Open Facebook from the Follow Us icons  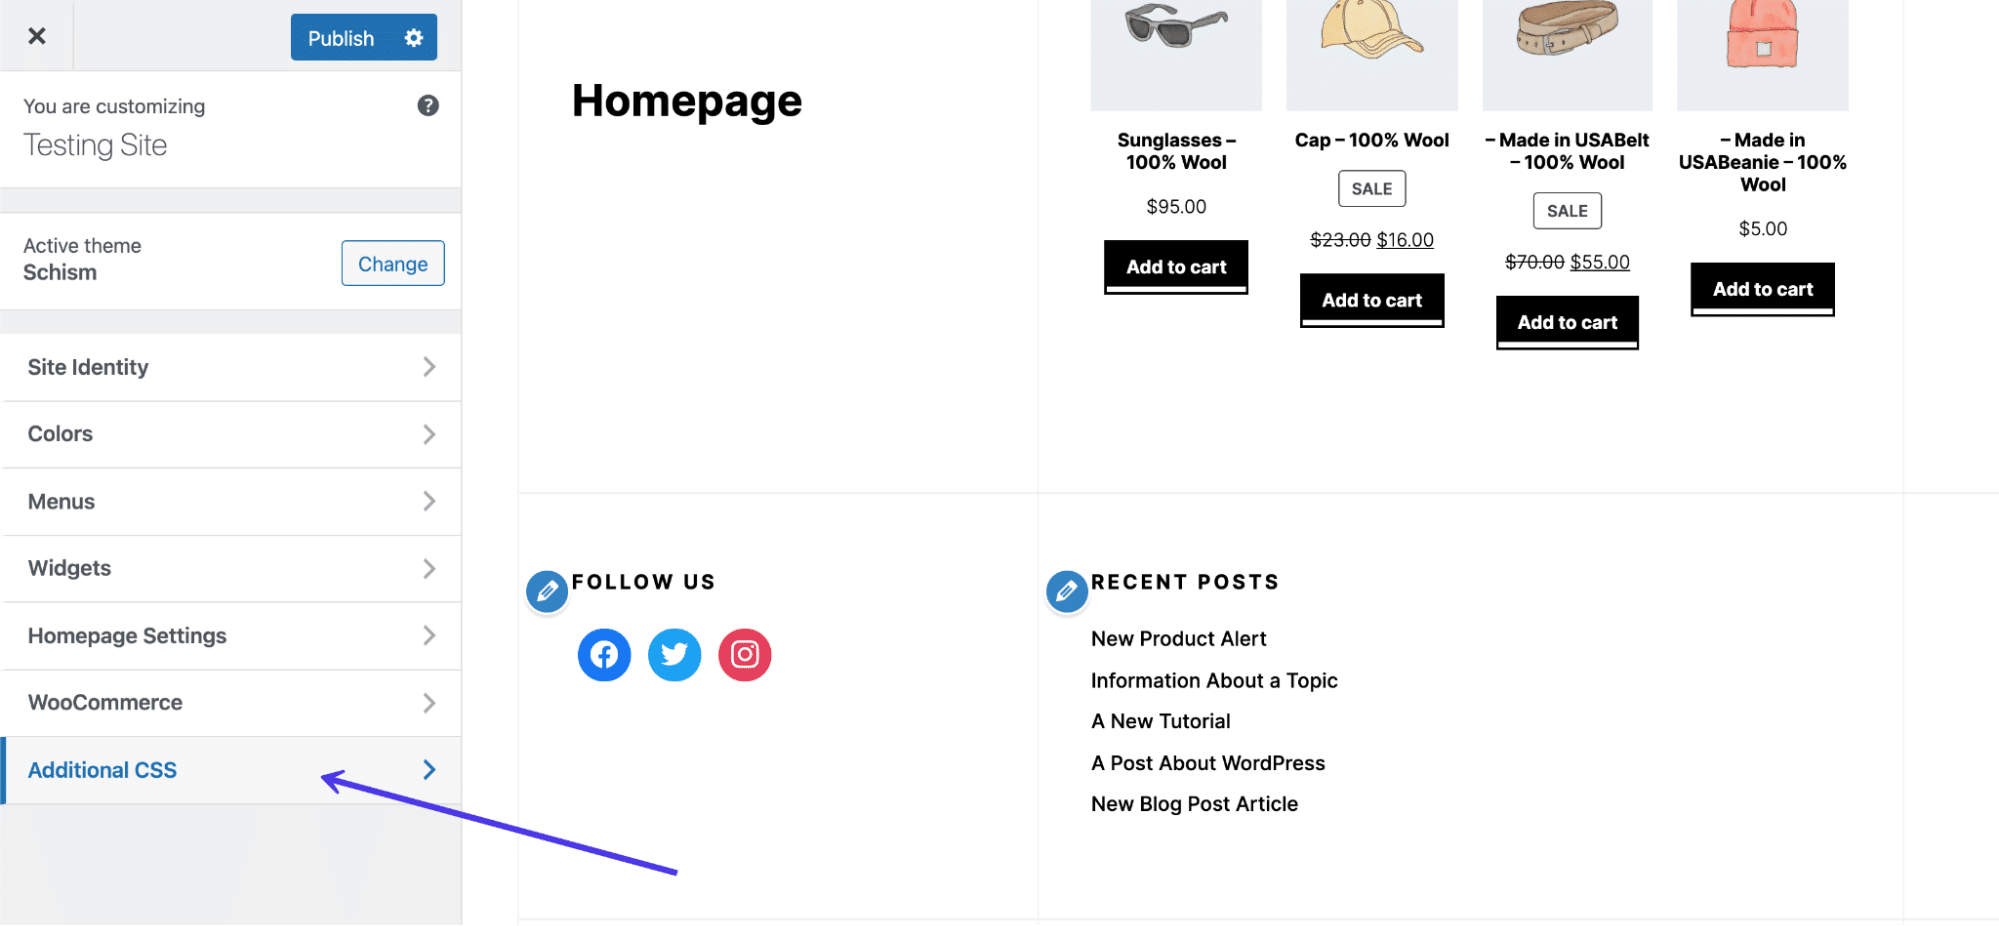click(x=603, y=654)
